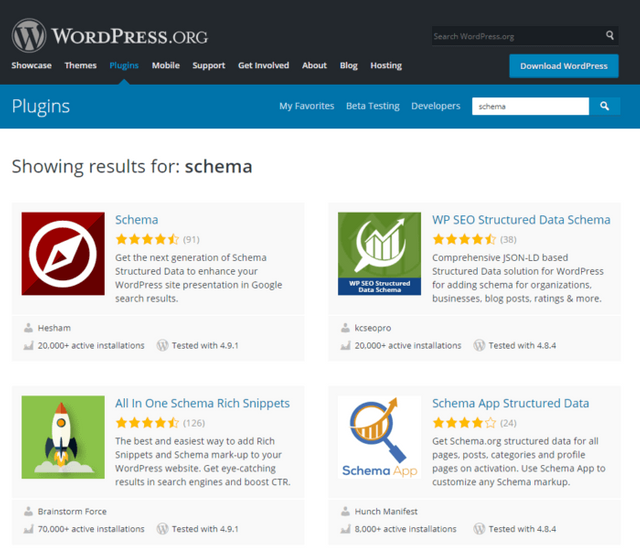Viewport: 640px width, 549px height.
Task: Click the (126) rating count
Action: pos(194,423)
